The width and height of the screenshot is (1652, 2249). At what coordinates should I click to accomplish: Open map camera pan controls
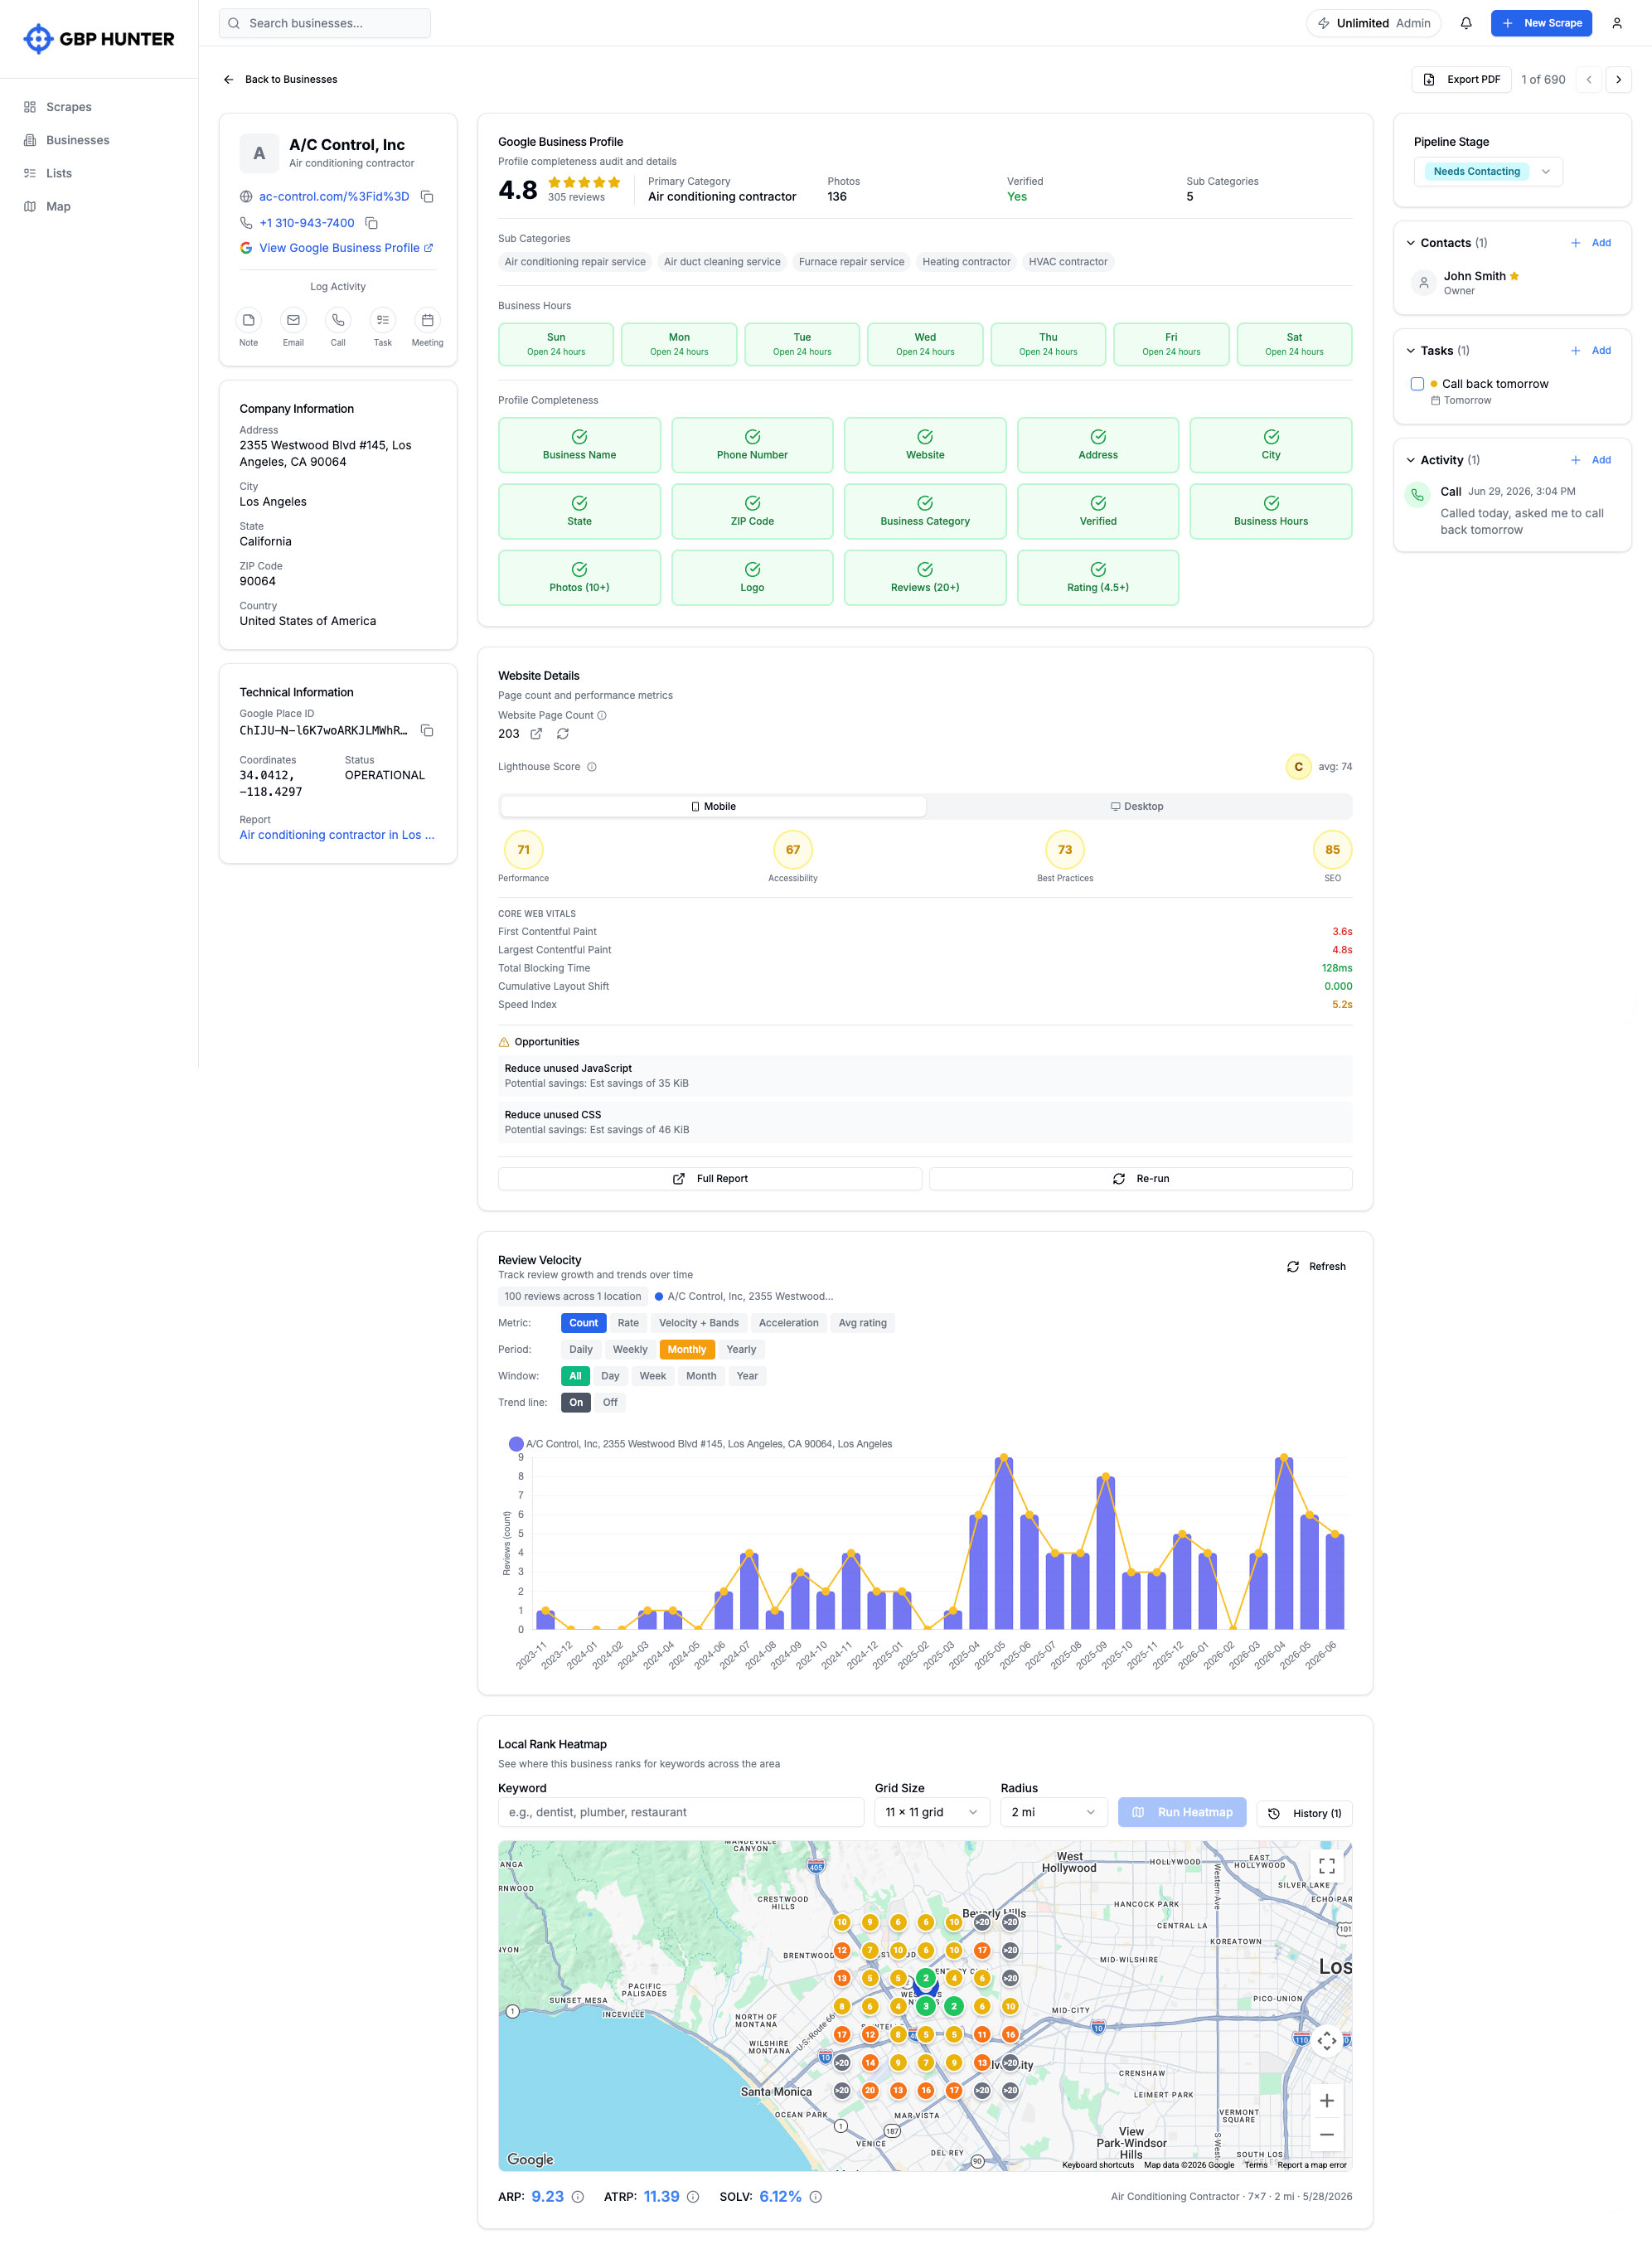(1326, 2041)
